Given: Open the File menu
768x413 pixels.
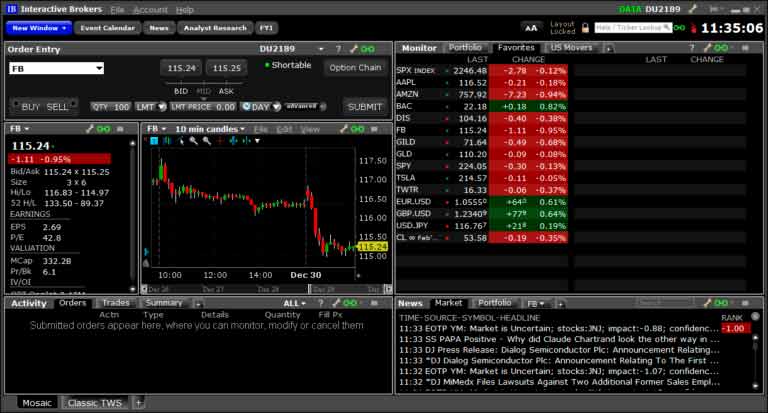Looking at the screenshot, I should [x=117, y=9].
